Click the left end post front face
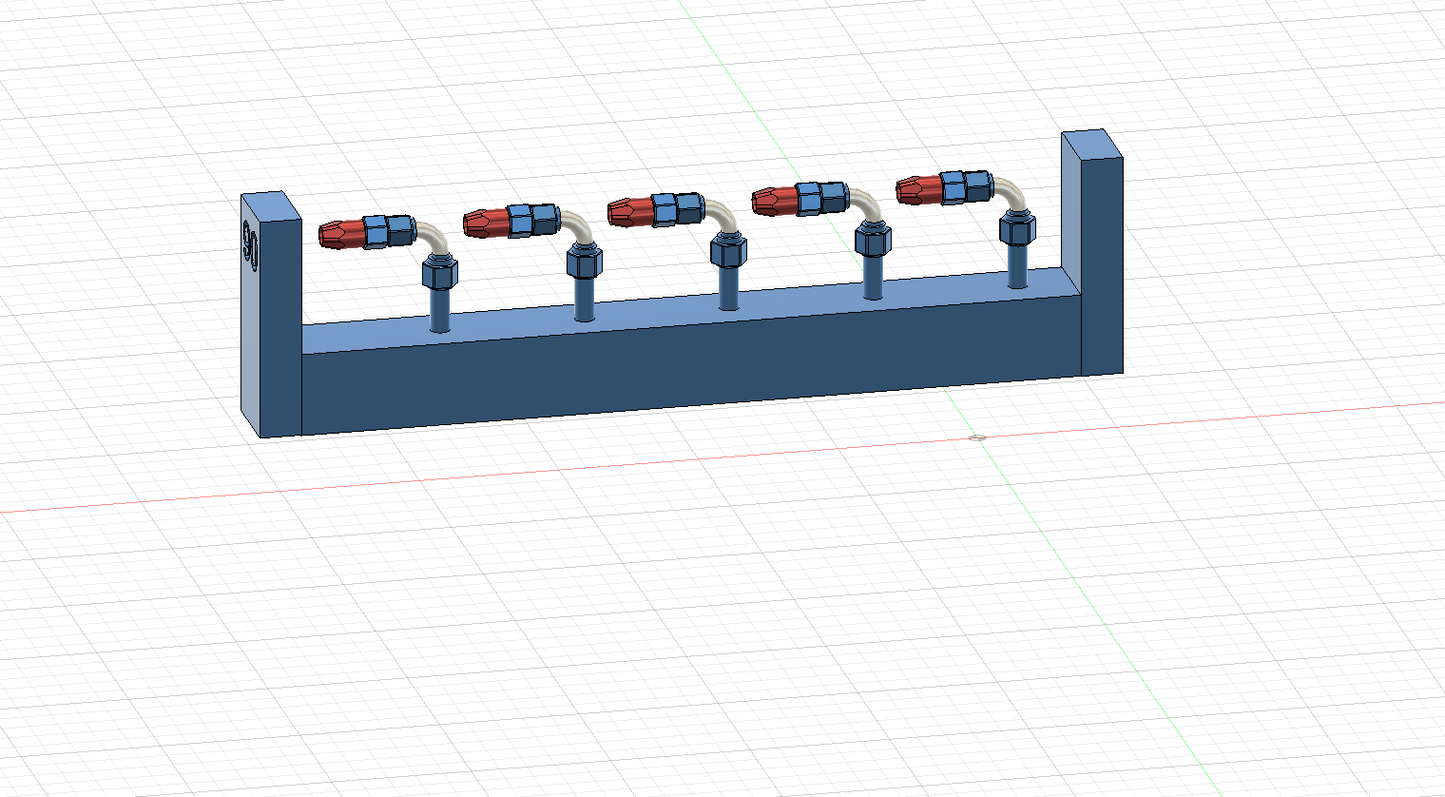The image size is (1445, 797). pos(281,320)
